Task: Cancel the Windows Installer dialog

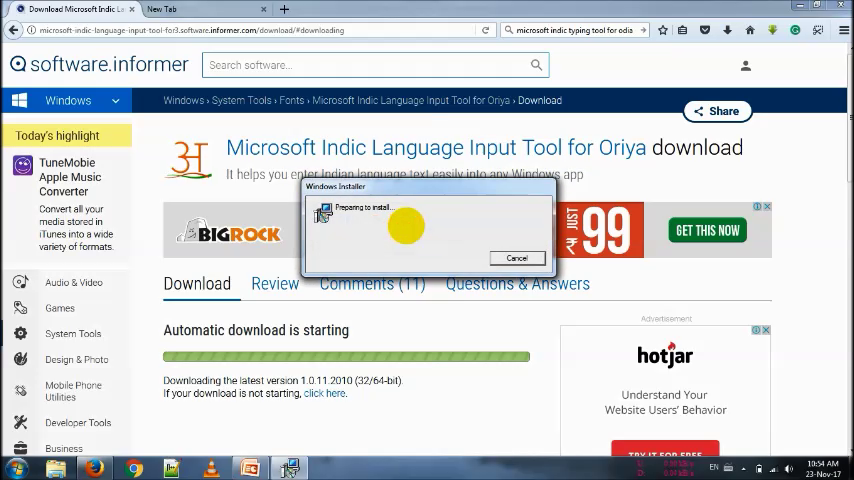Action: coord(517,258)
